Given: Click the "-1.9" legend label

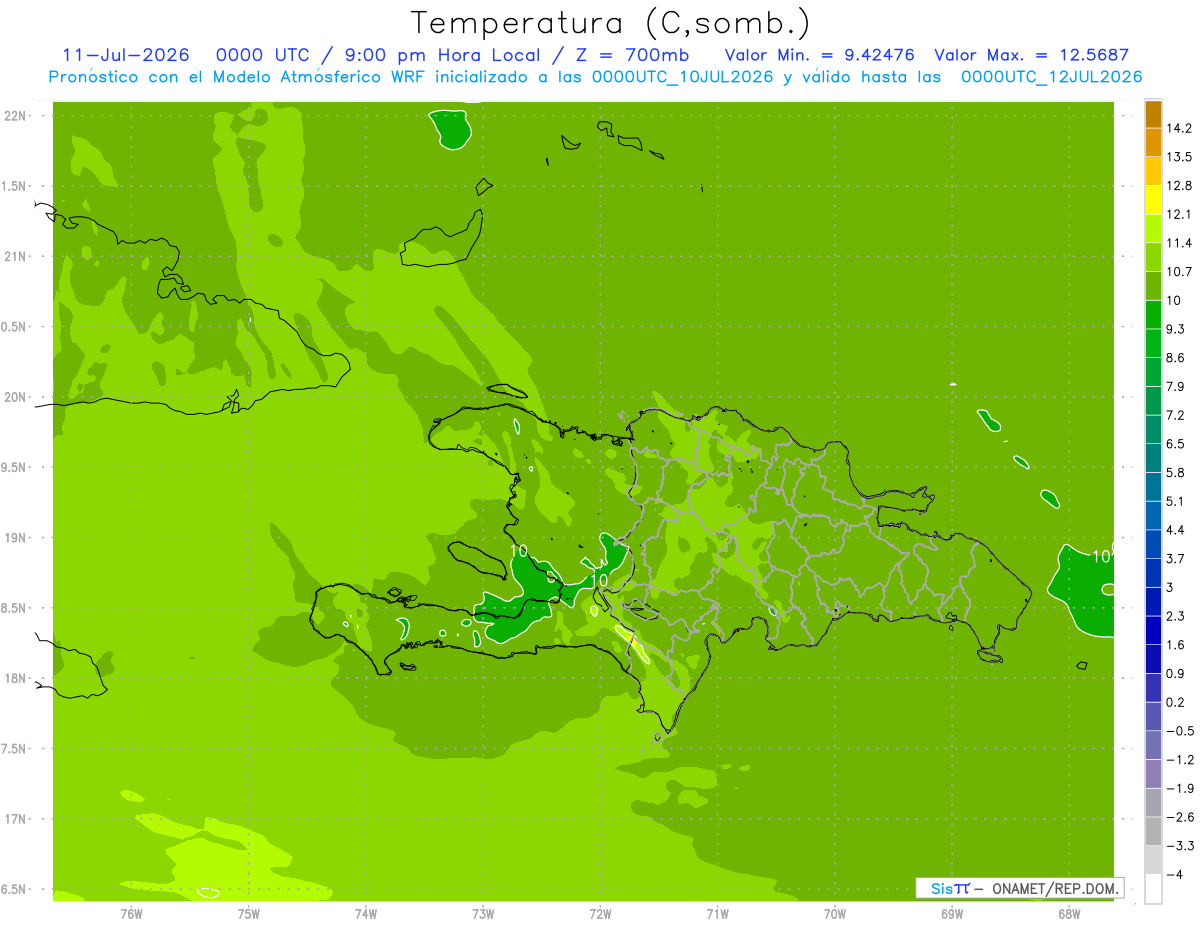Looking at the screenshot, I should coord(1179,788).
